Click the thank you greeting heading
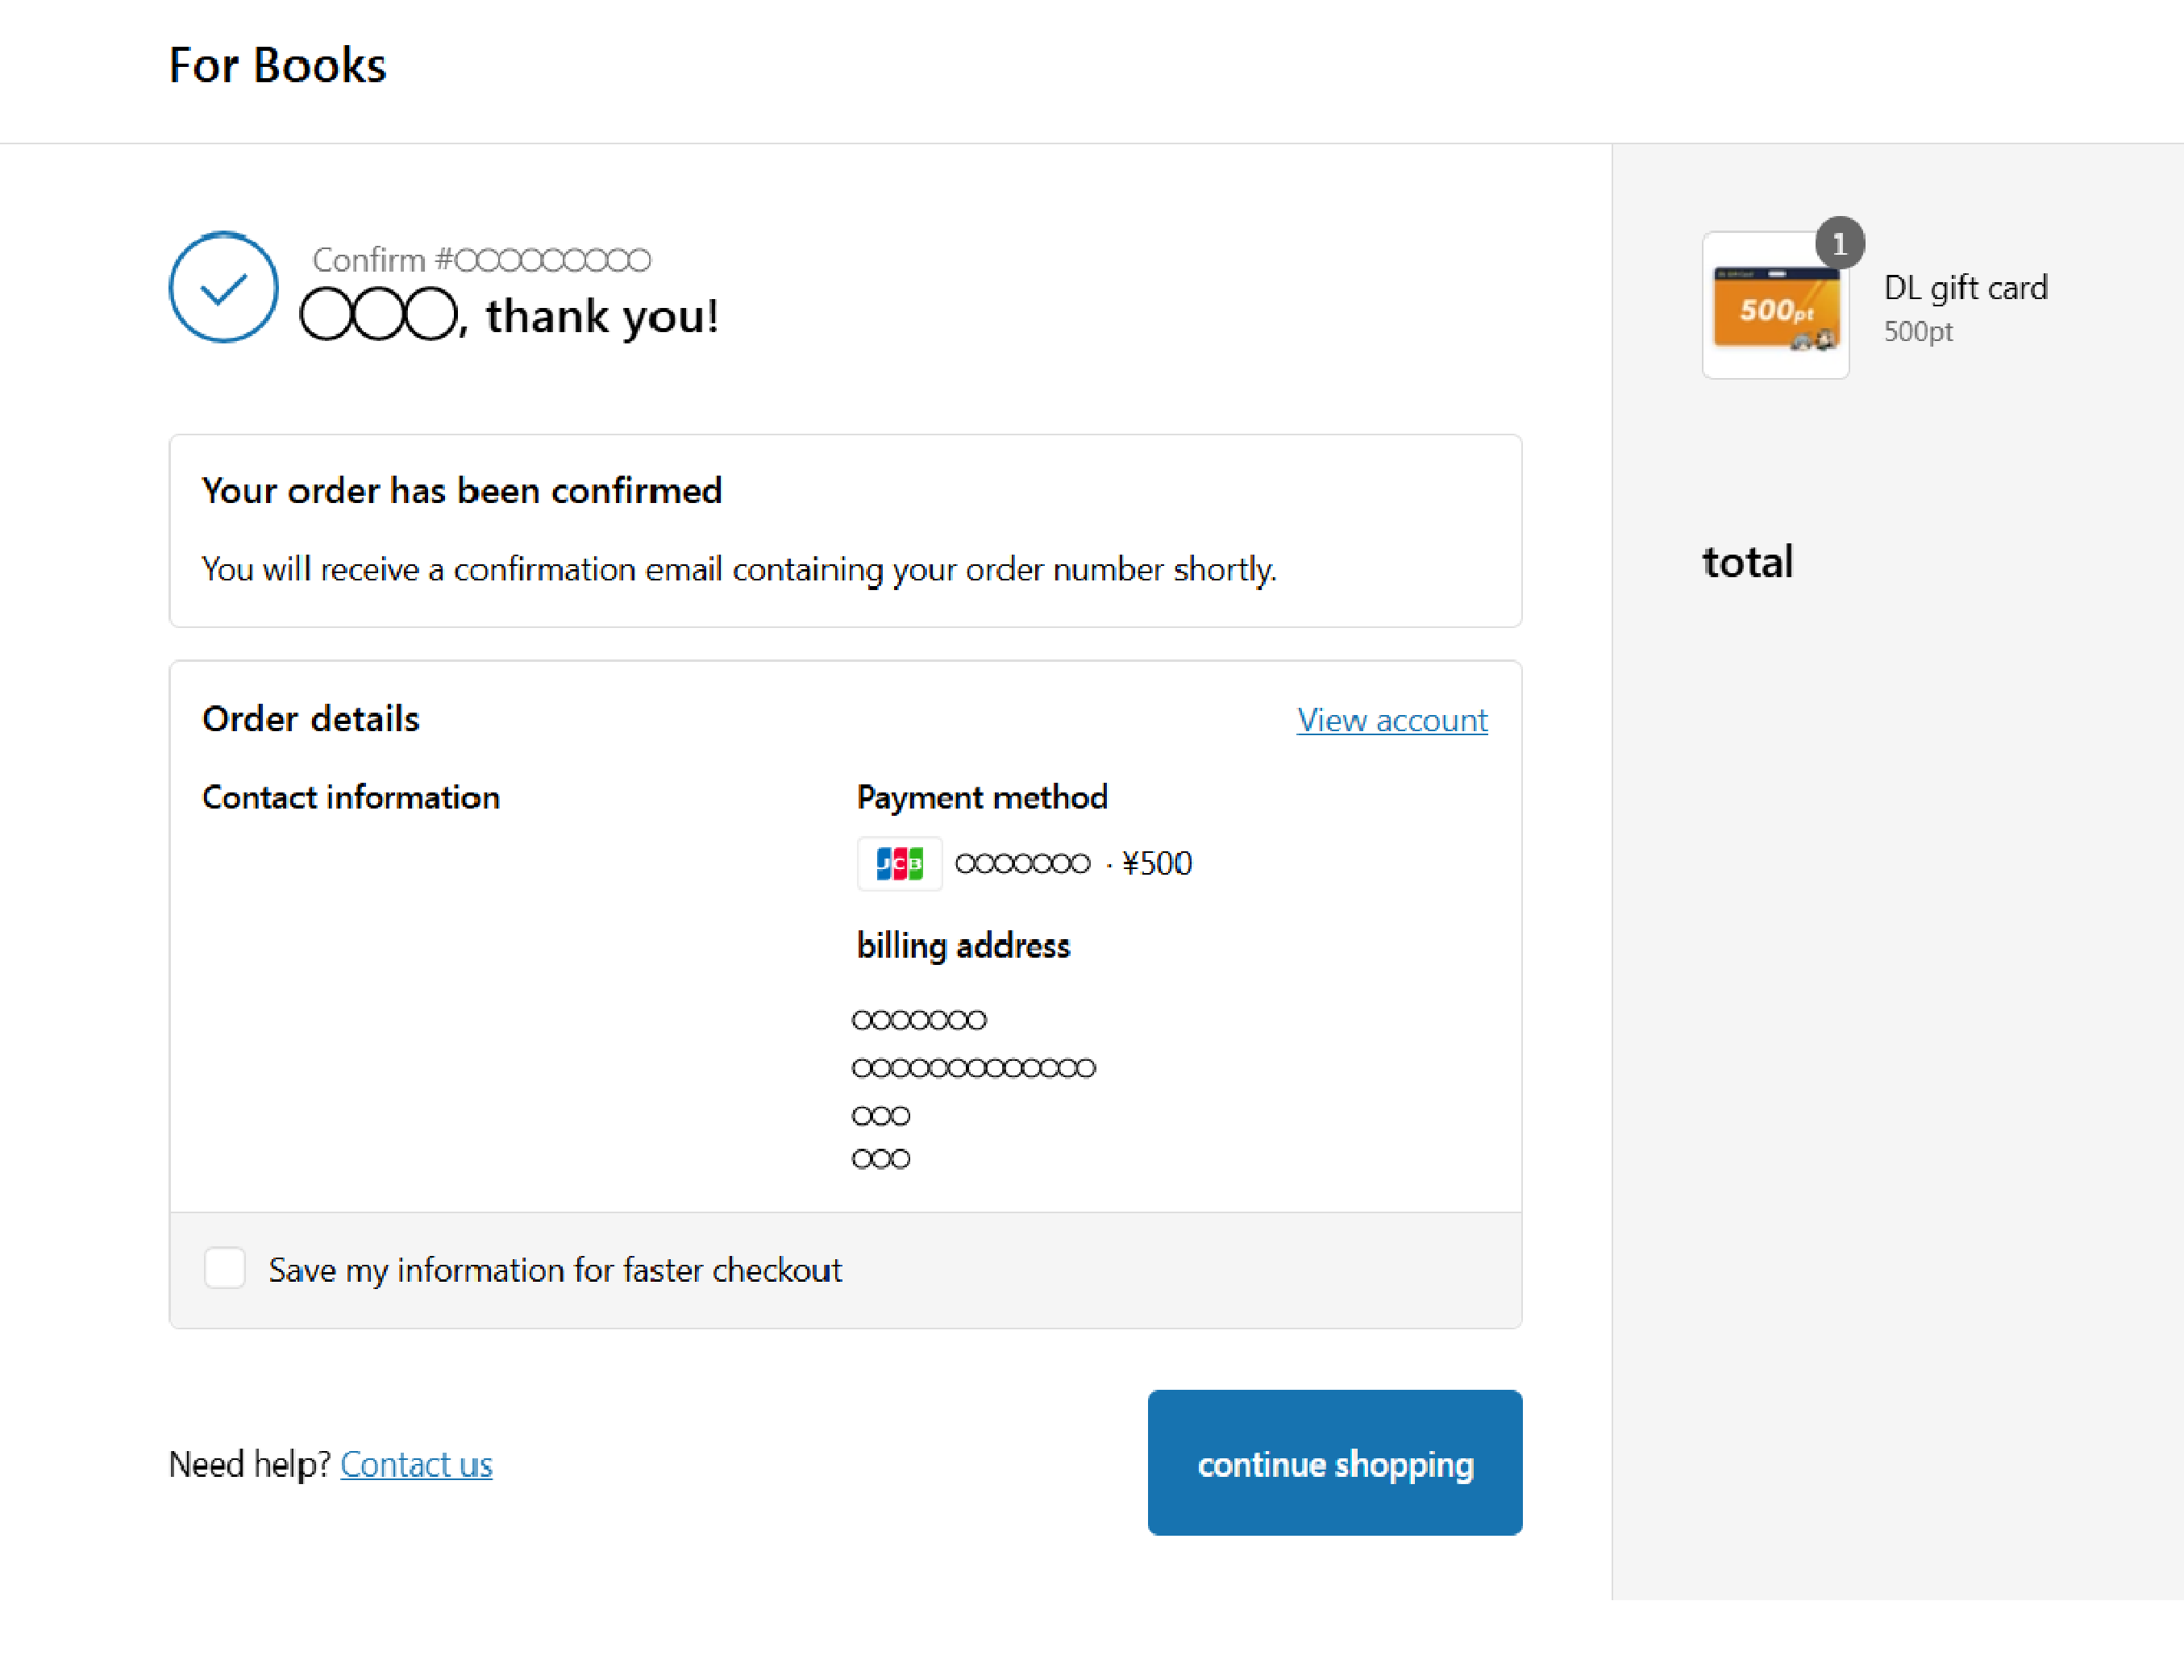 coord(510,315)
